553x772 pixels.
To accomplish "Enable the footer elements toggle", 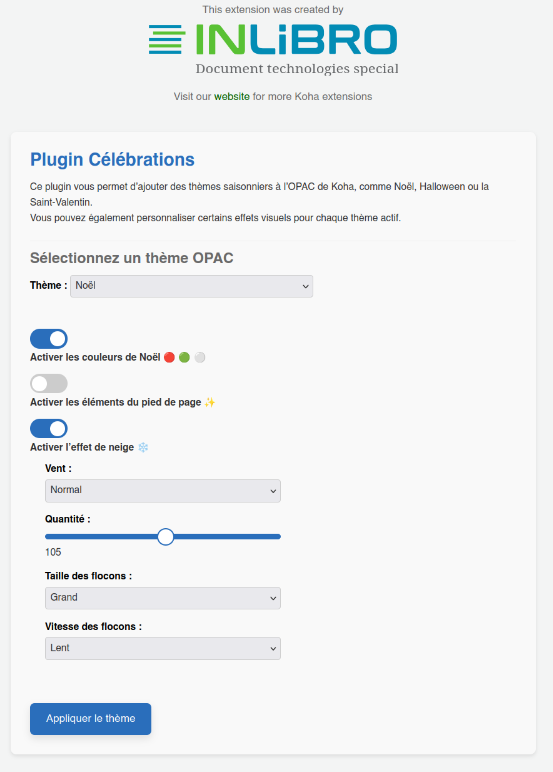I will [x=49, y=384].
